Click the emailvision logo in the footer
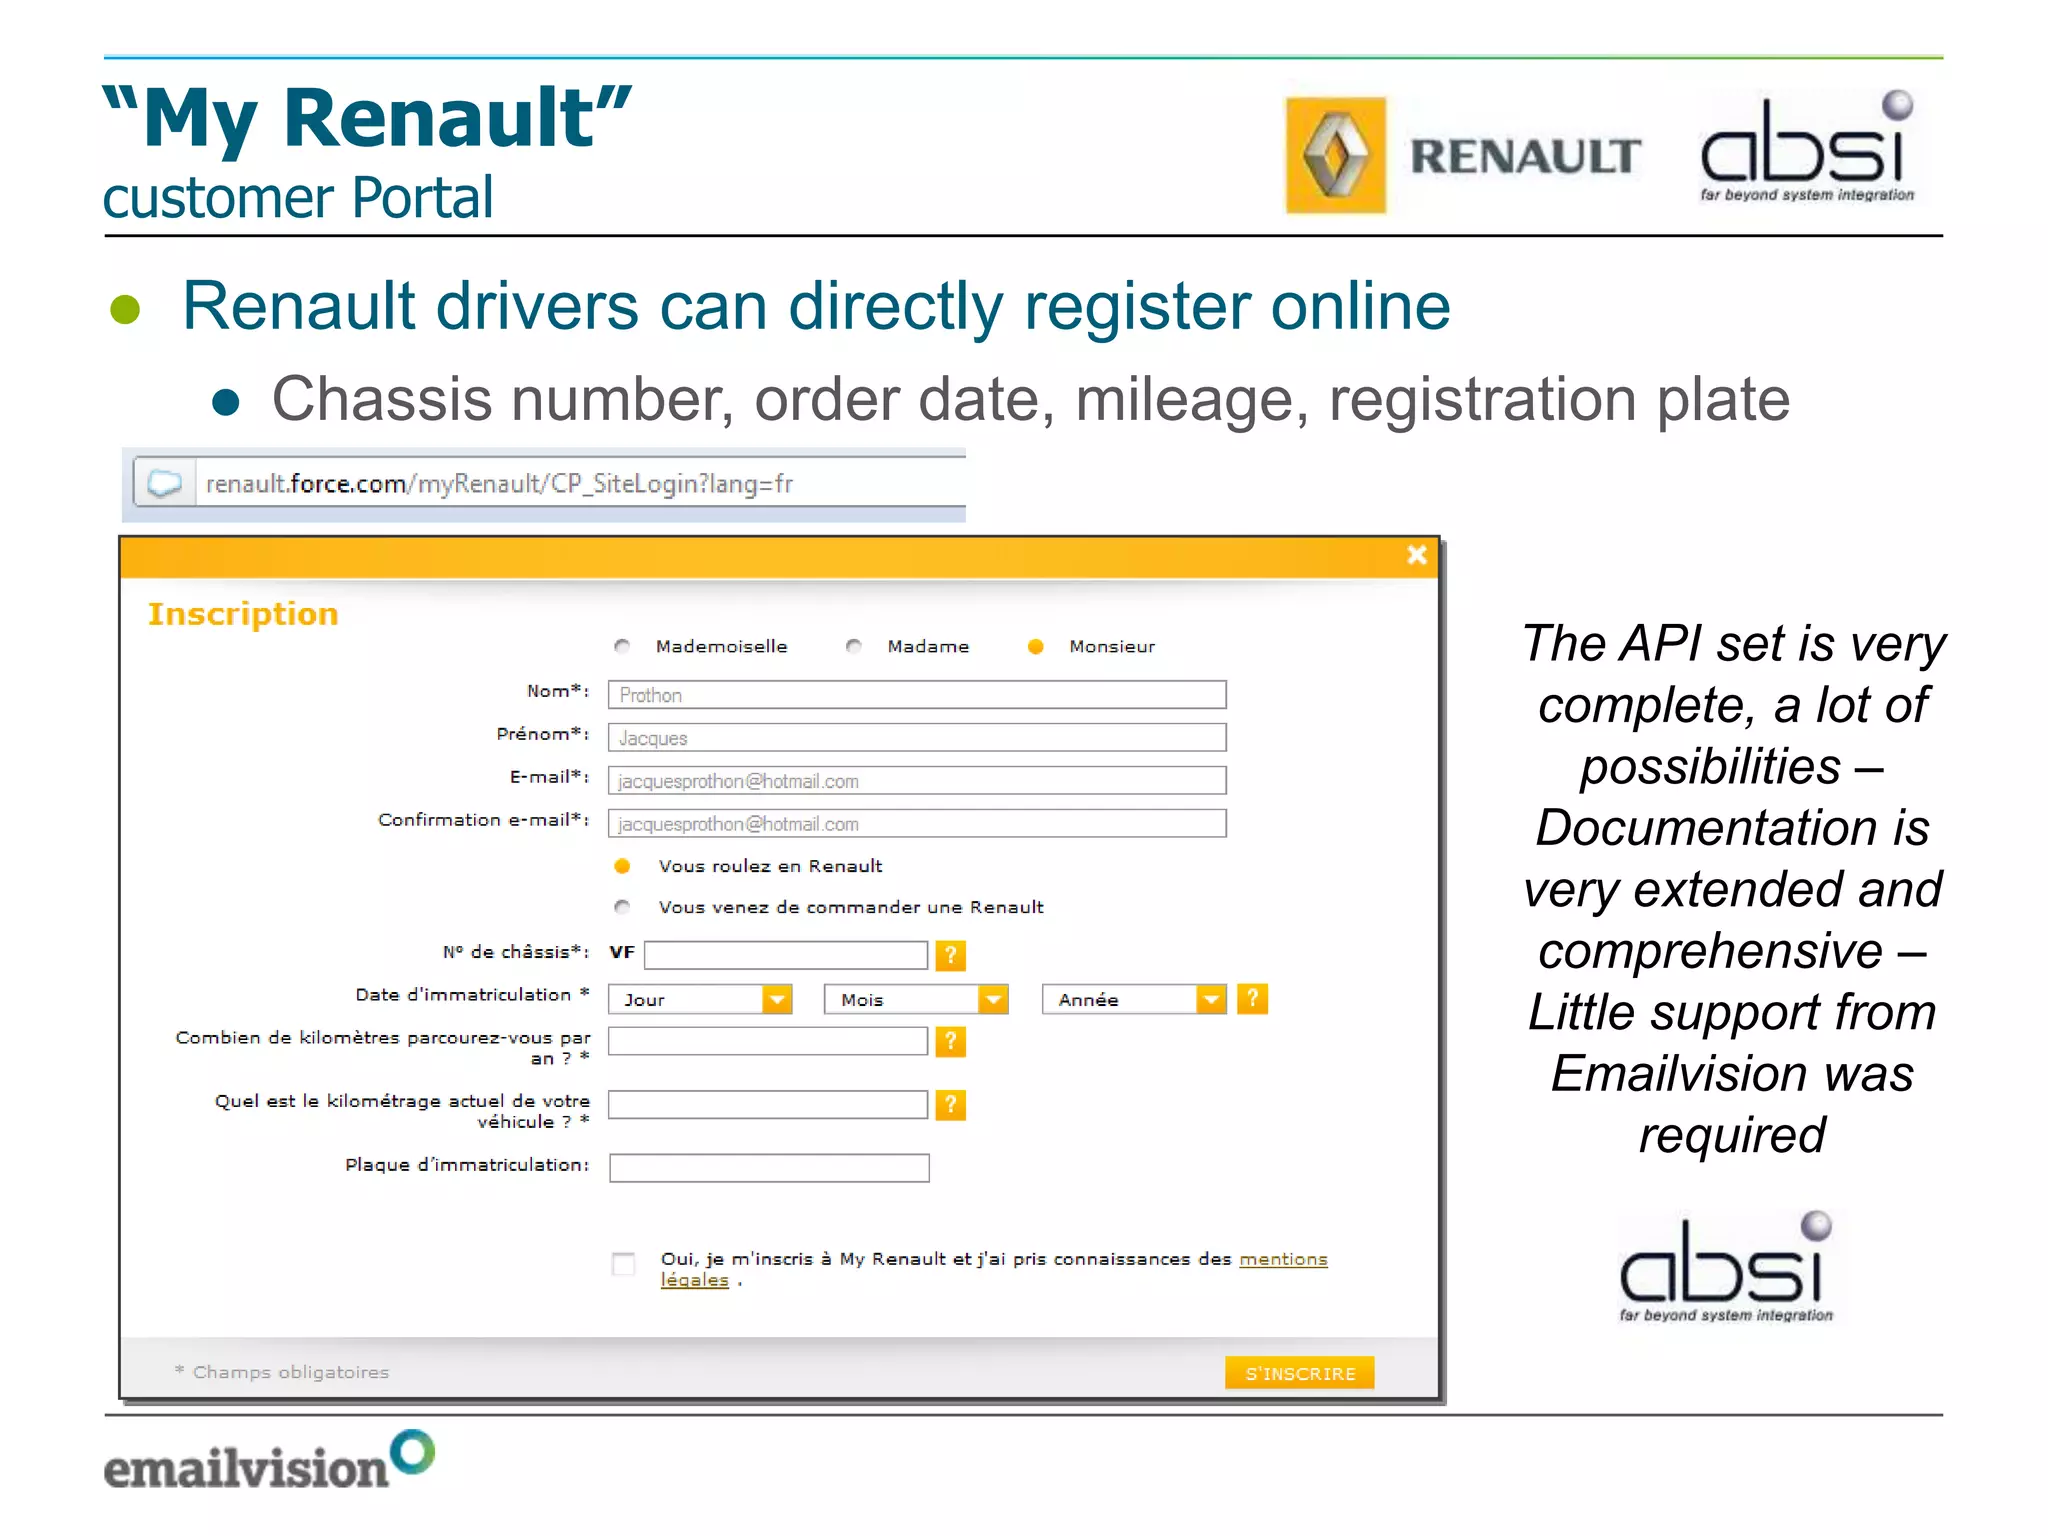 click(x=269, y=1461)
